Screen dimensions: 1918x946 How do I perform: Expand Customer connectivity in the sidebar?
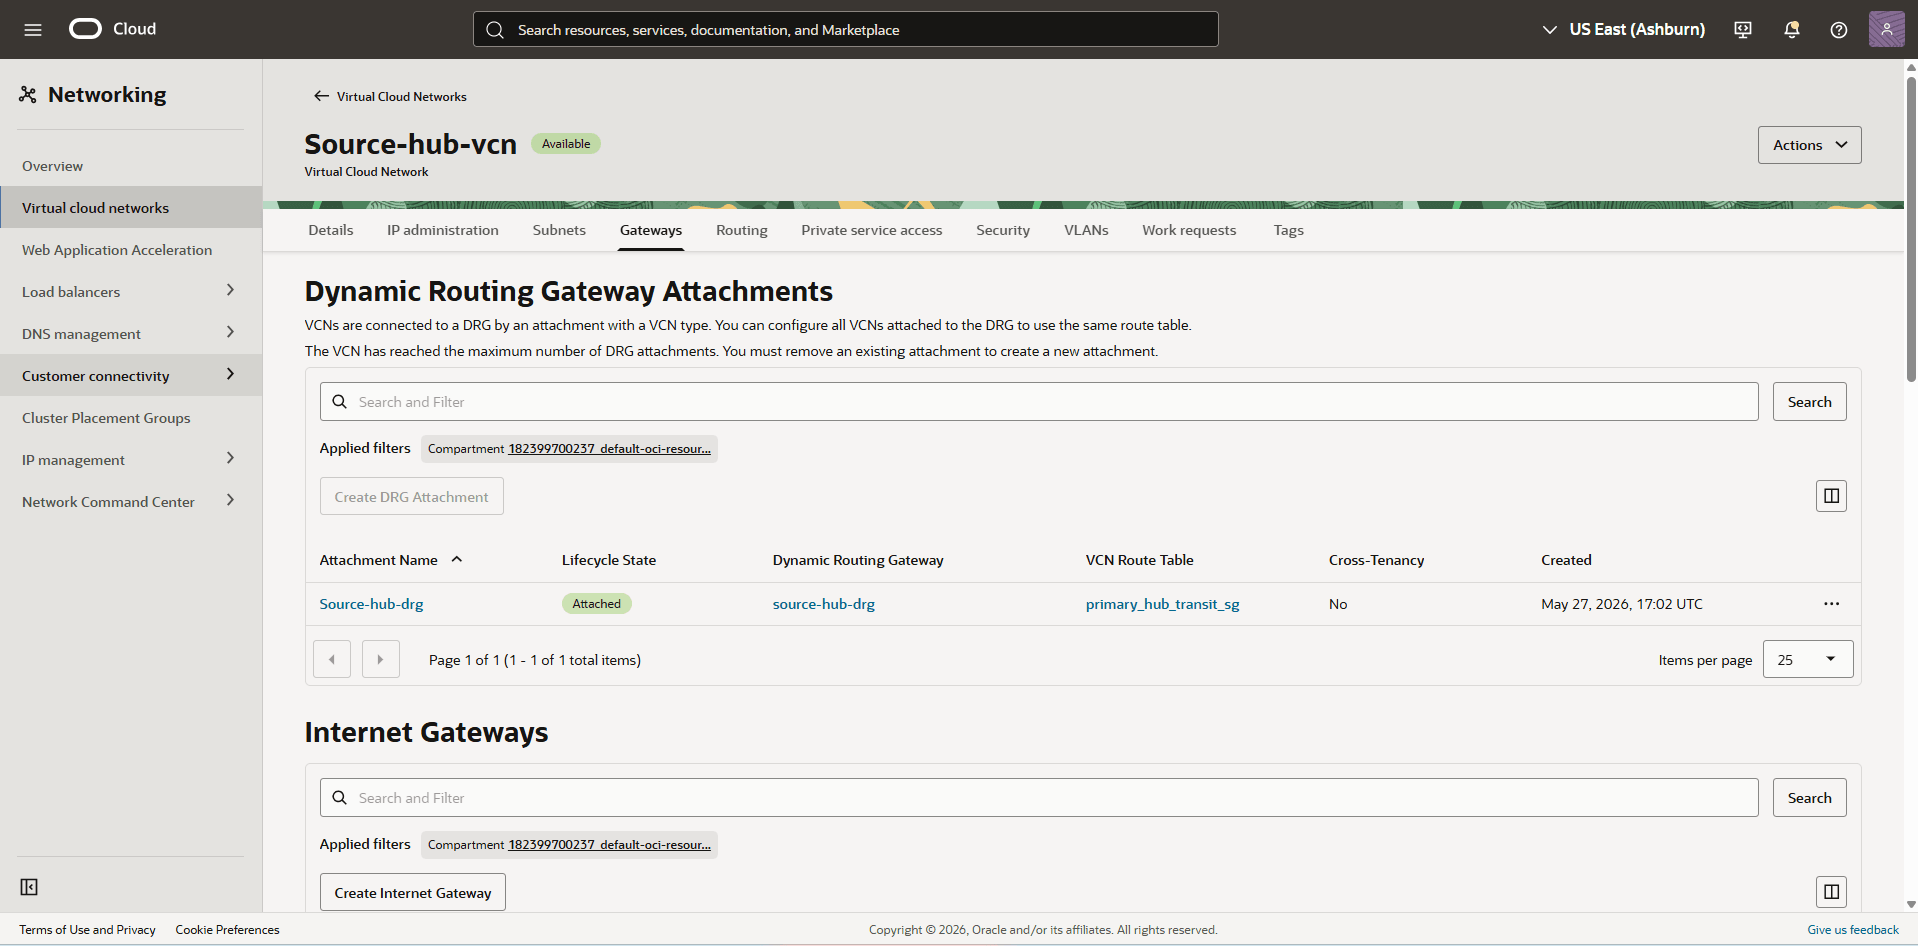point(230,374)
